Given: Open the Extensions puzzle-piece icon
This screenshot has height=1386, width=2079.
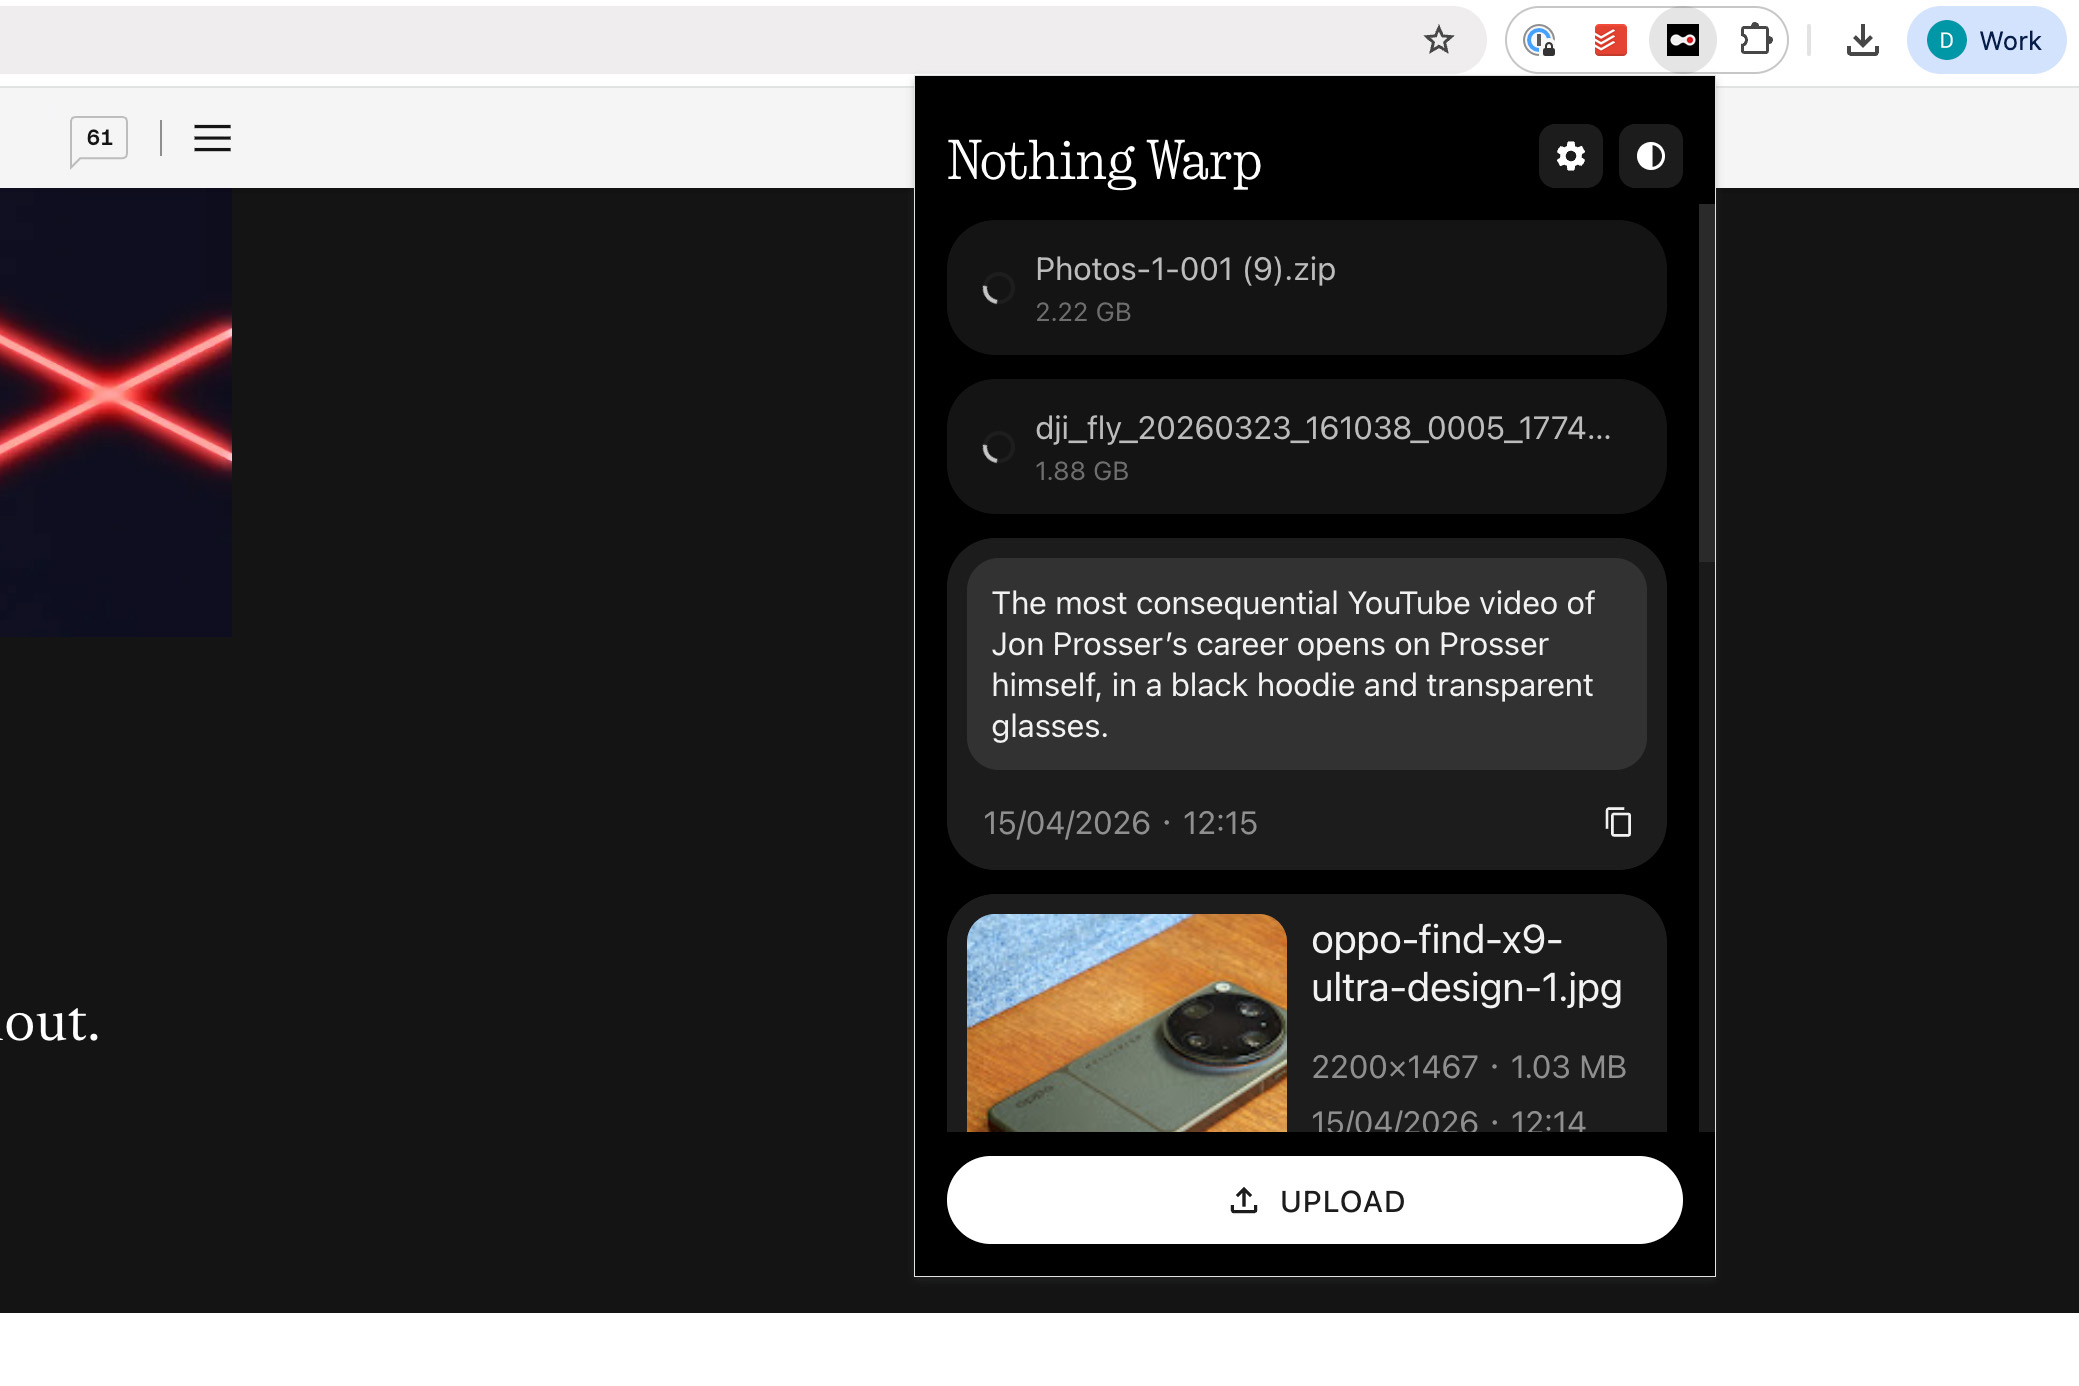Looking at the screenshot, I should pyautogui.click(x=1756, y=40).
